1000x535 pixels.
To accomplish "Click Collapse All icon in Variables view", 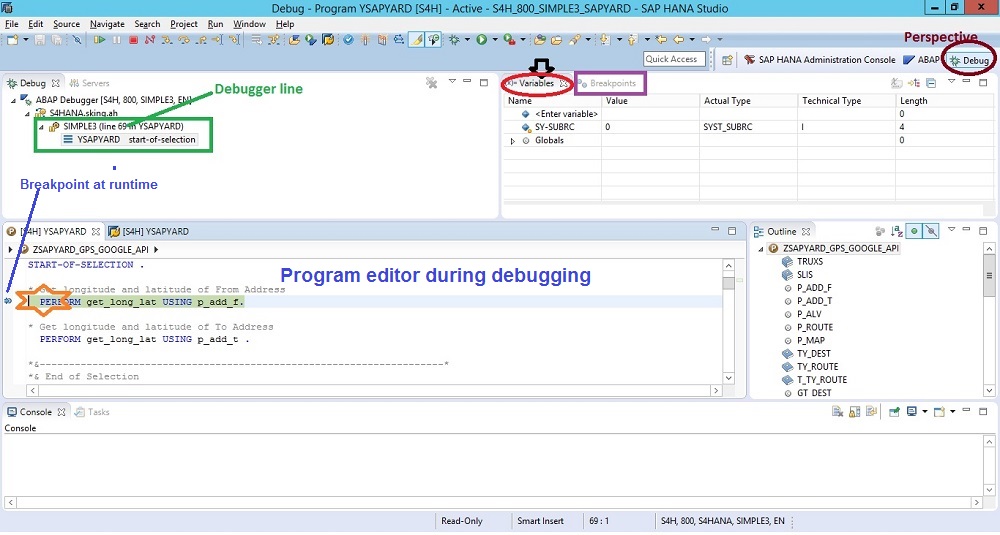I will coord(931,83).
